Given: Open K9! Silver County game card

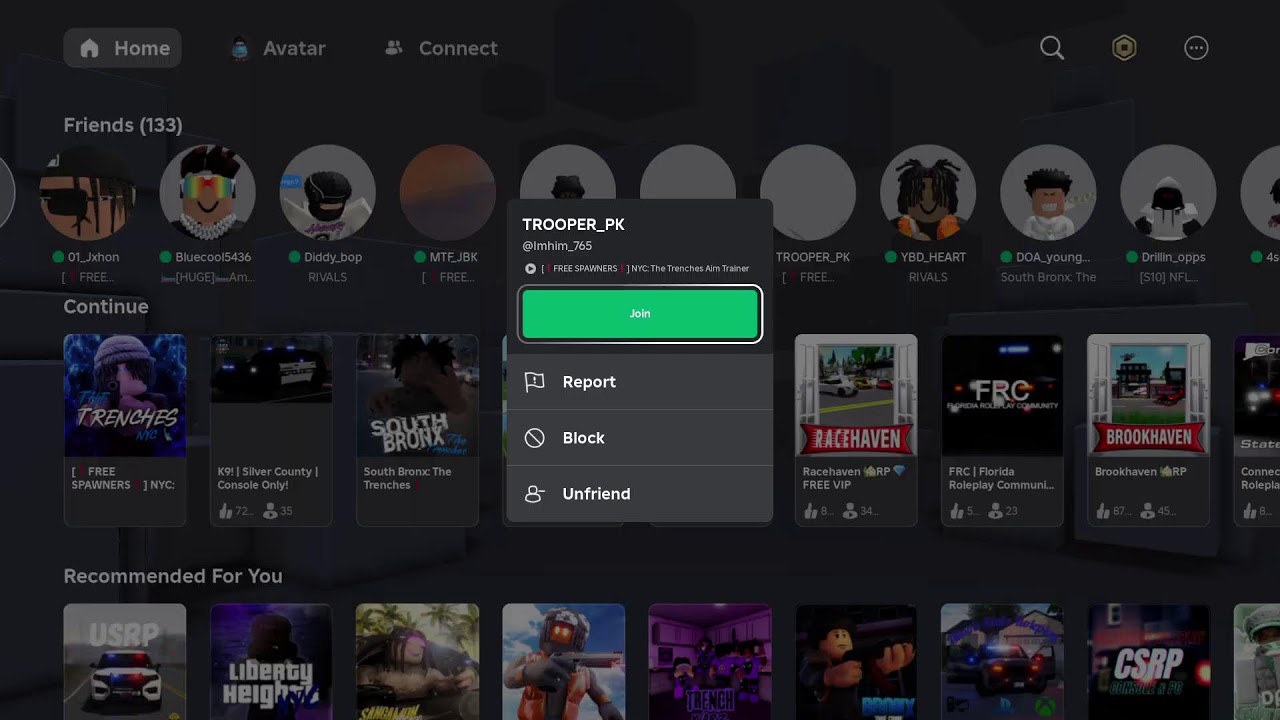Looking at the screenshot, I should [271, 430].
